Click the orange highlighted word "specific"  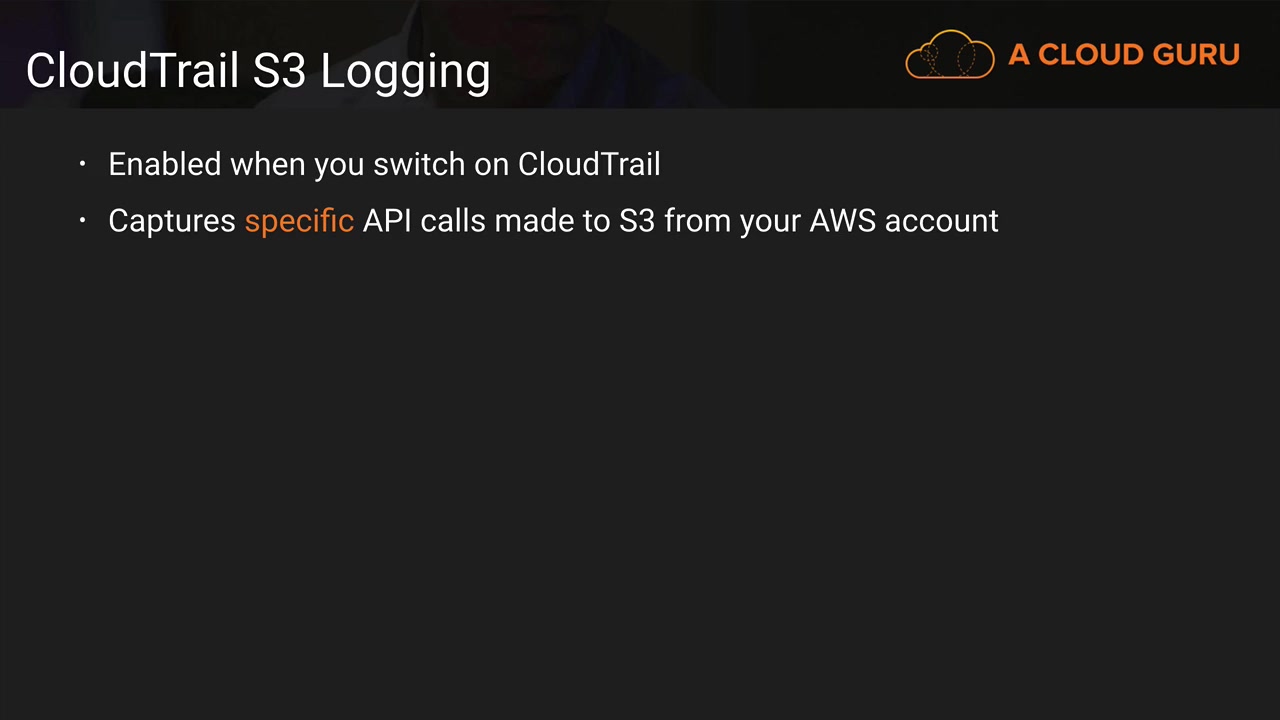pyautogui.click(x=299, y=220)
